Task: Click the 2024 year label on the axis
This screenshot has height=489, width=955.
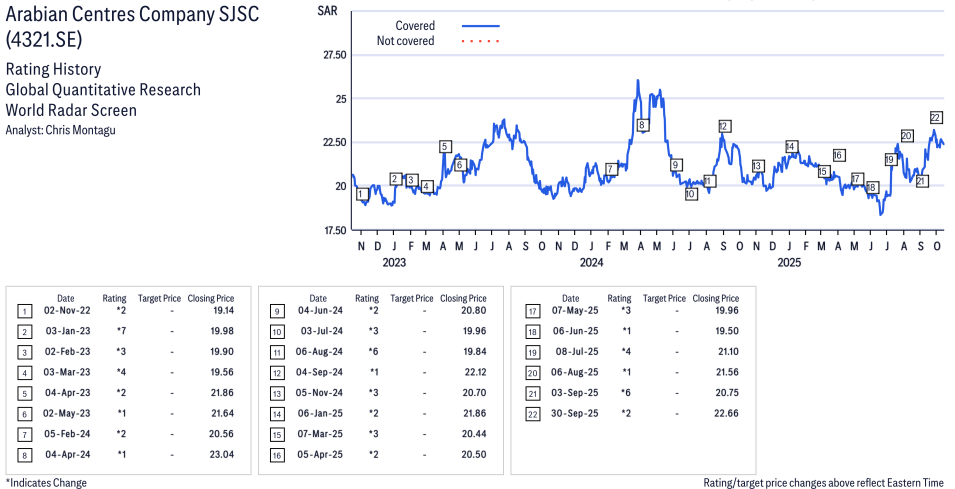Action: pos(591,263)
